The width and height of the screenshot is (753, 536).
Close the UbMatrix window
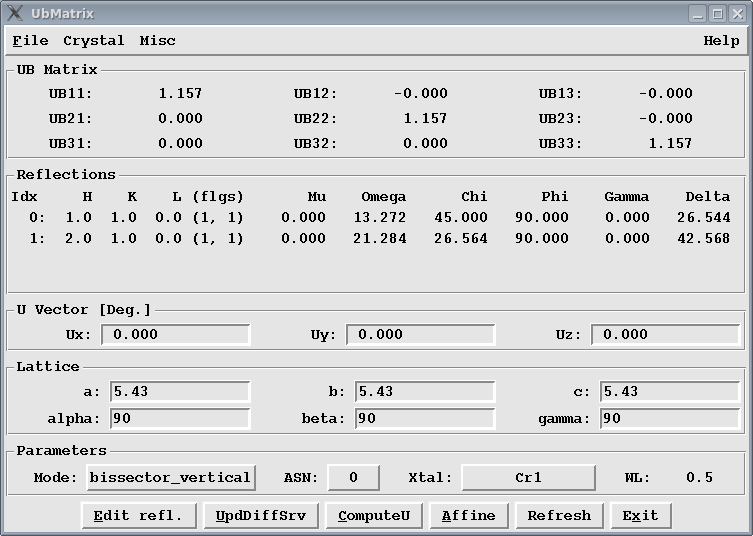(x=737, y=13)
